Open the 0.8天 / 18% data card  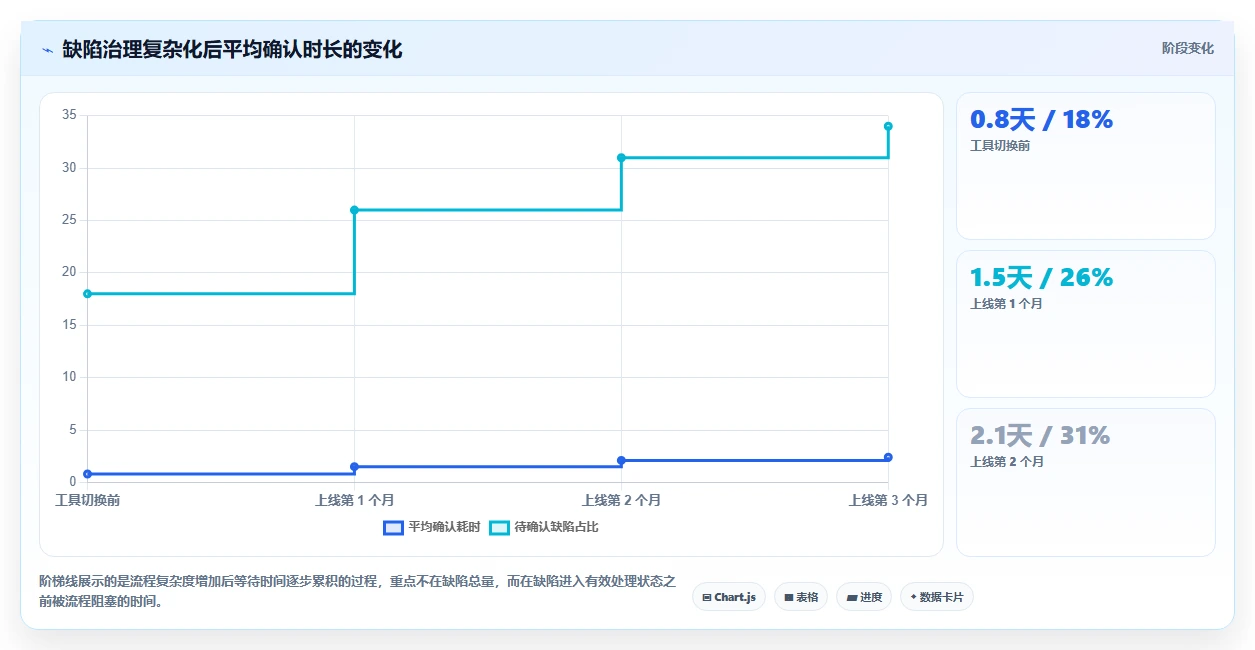click(1086, 166)
